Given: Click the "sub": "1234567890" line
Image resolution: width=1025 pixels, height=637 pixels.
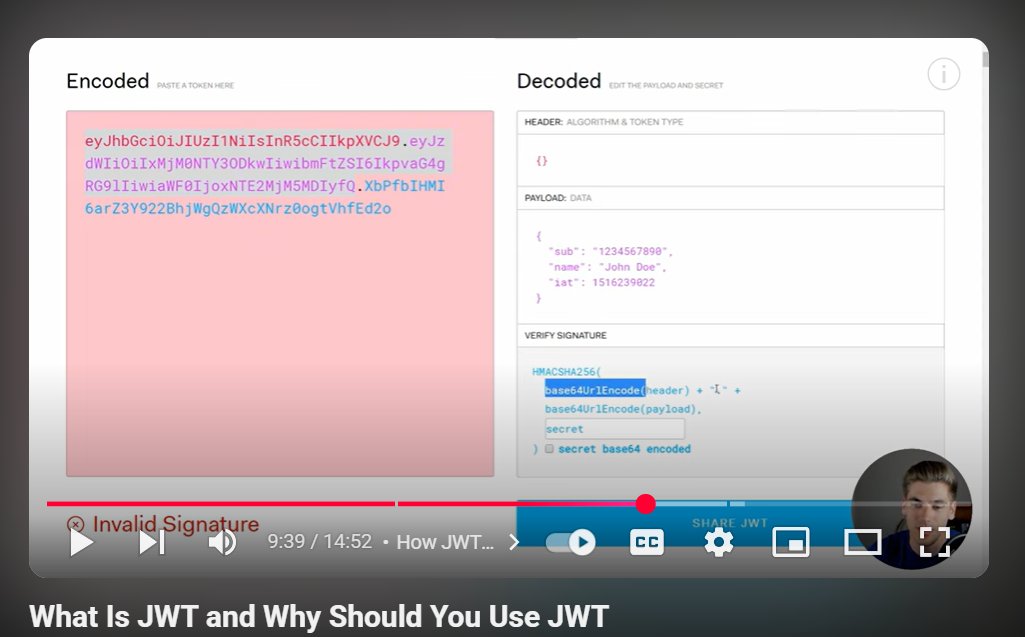Looking at the screenshot, I should point(611,251).
